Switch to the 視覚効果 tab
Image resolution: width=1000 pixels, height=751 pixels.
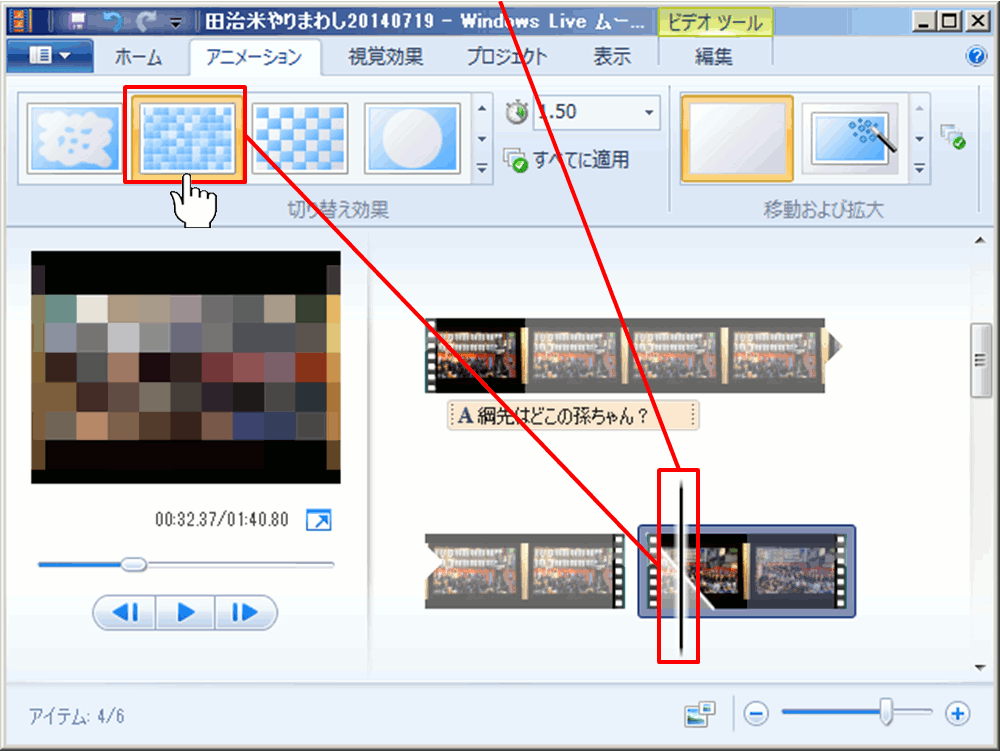click(x=385, y=57)
